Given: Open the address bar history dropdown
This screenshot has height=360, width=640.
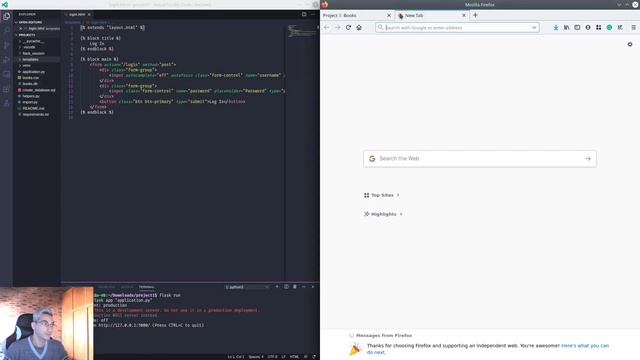Looking at the screenshot, I should click(x=534, y=27).
